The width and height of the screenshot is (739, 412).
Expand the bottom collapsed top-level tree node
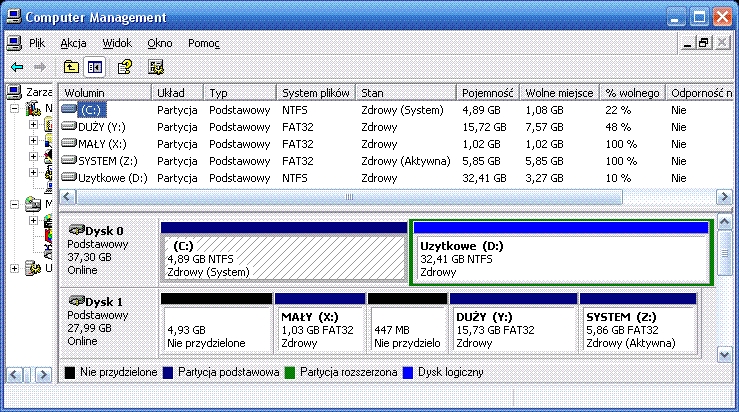[15, 268]
